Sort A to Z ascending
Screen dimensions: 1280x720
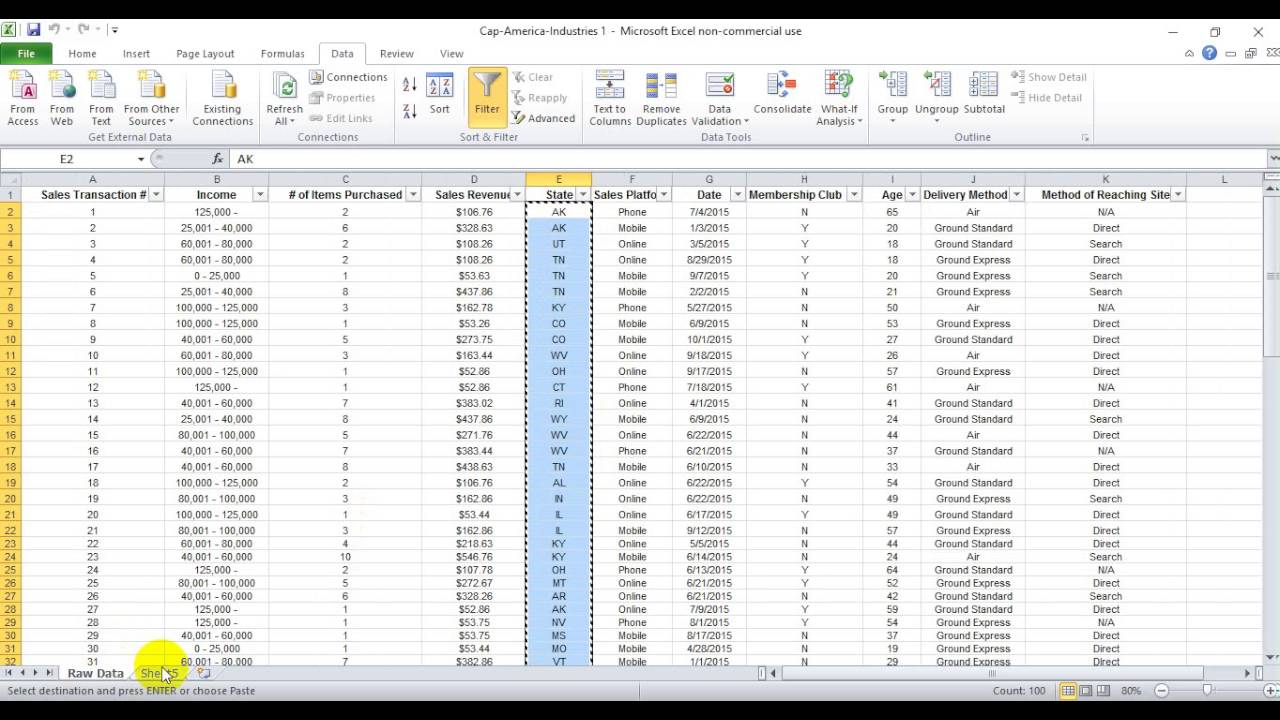410,85
